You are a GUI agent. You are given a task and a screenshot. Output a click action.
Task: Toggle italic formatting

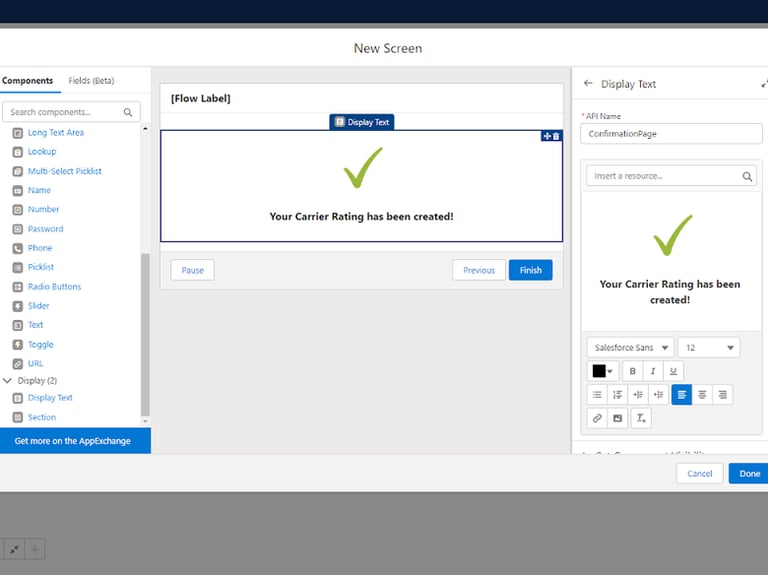653,371
